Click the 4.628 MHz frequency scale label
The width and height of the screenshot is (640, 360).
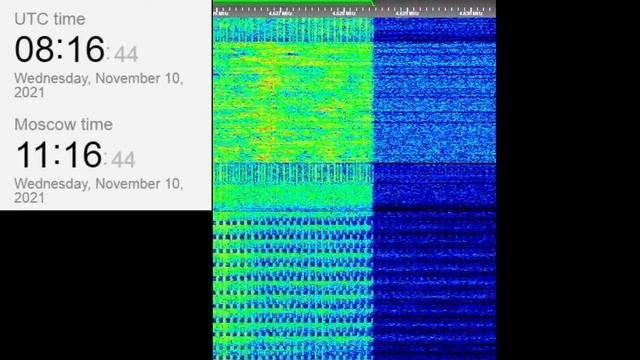(344, 13)
